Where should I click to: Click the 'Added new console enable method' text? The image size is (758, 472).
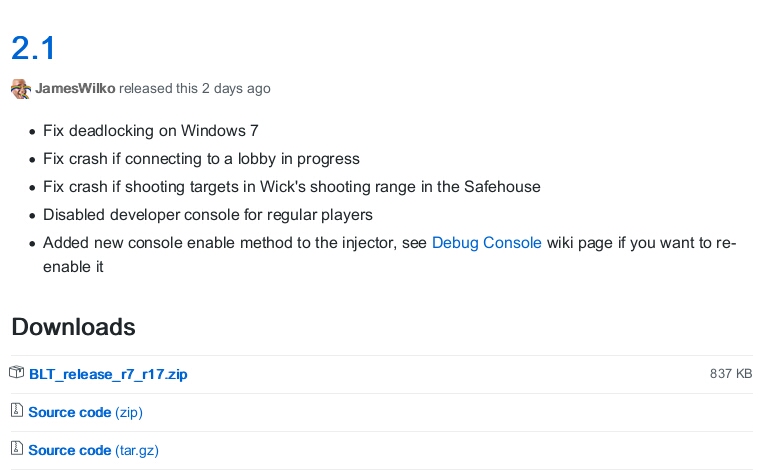[x=180, y=243]
